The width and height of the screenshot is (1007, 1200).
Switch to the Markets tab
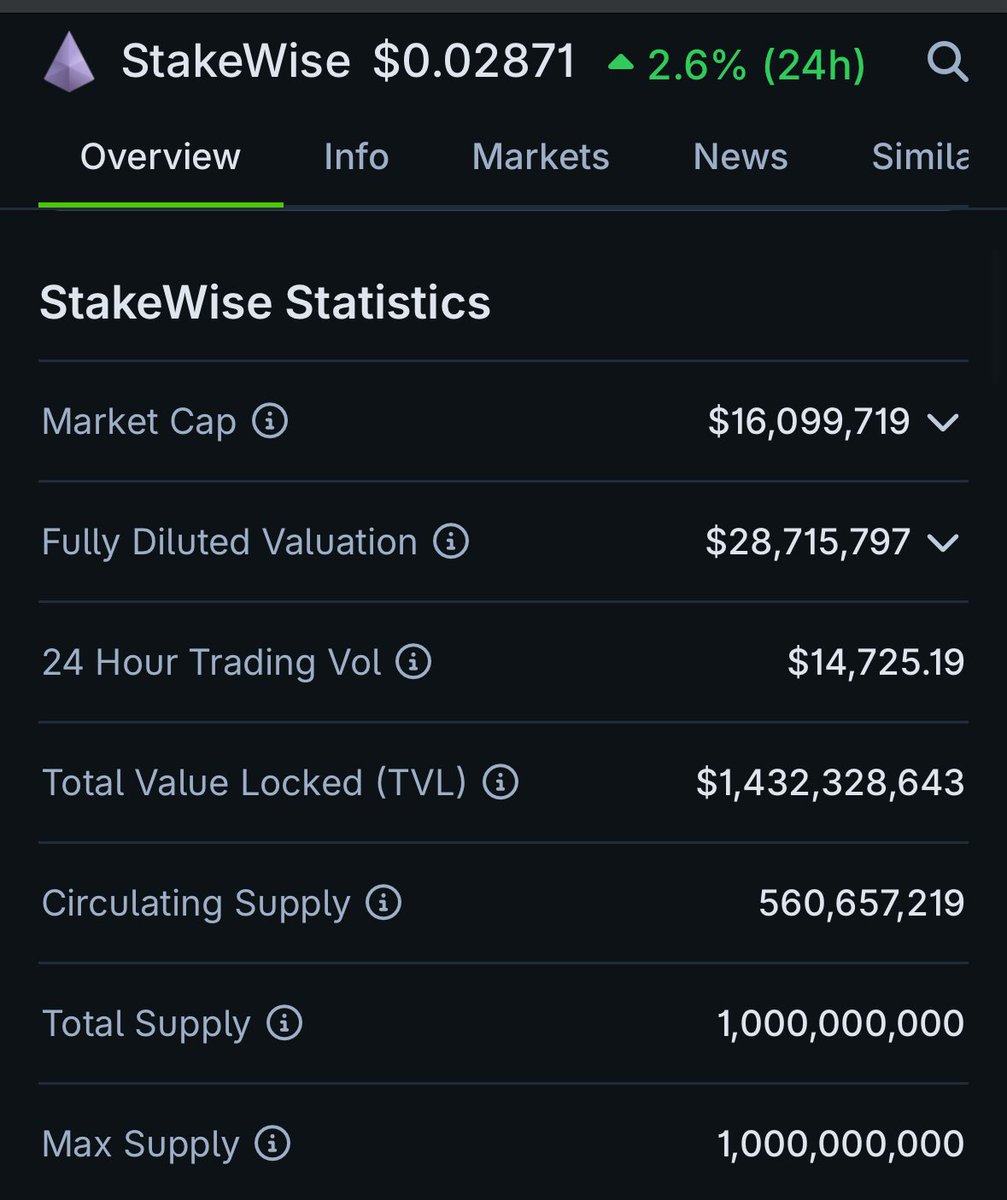[x=540, y=157]
